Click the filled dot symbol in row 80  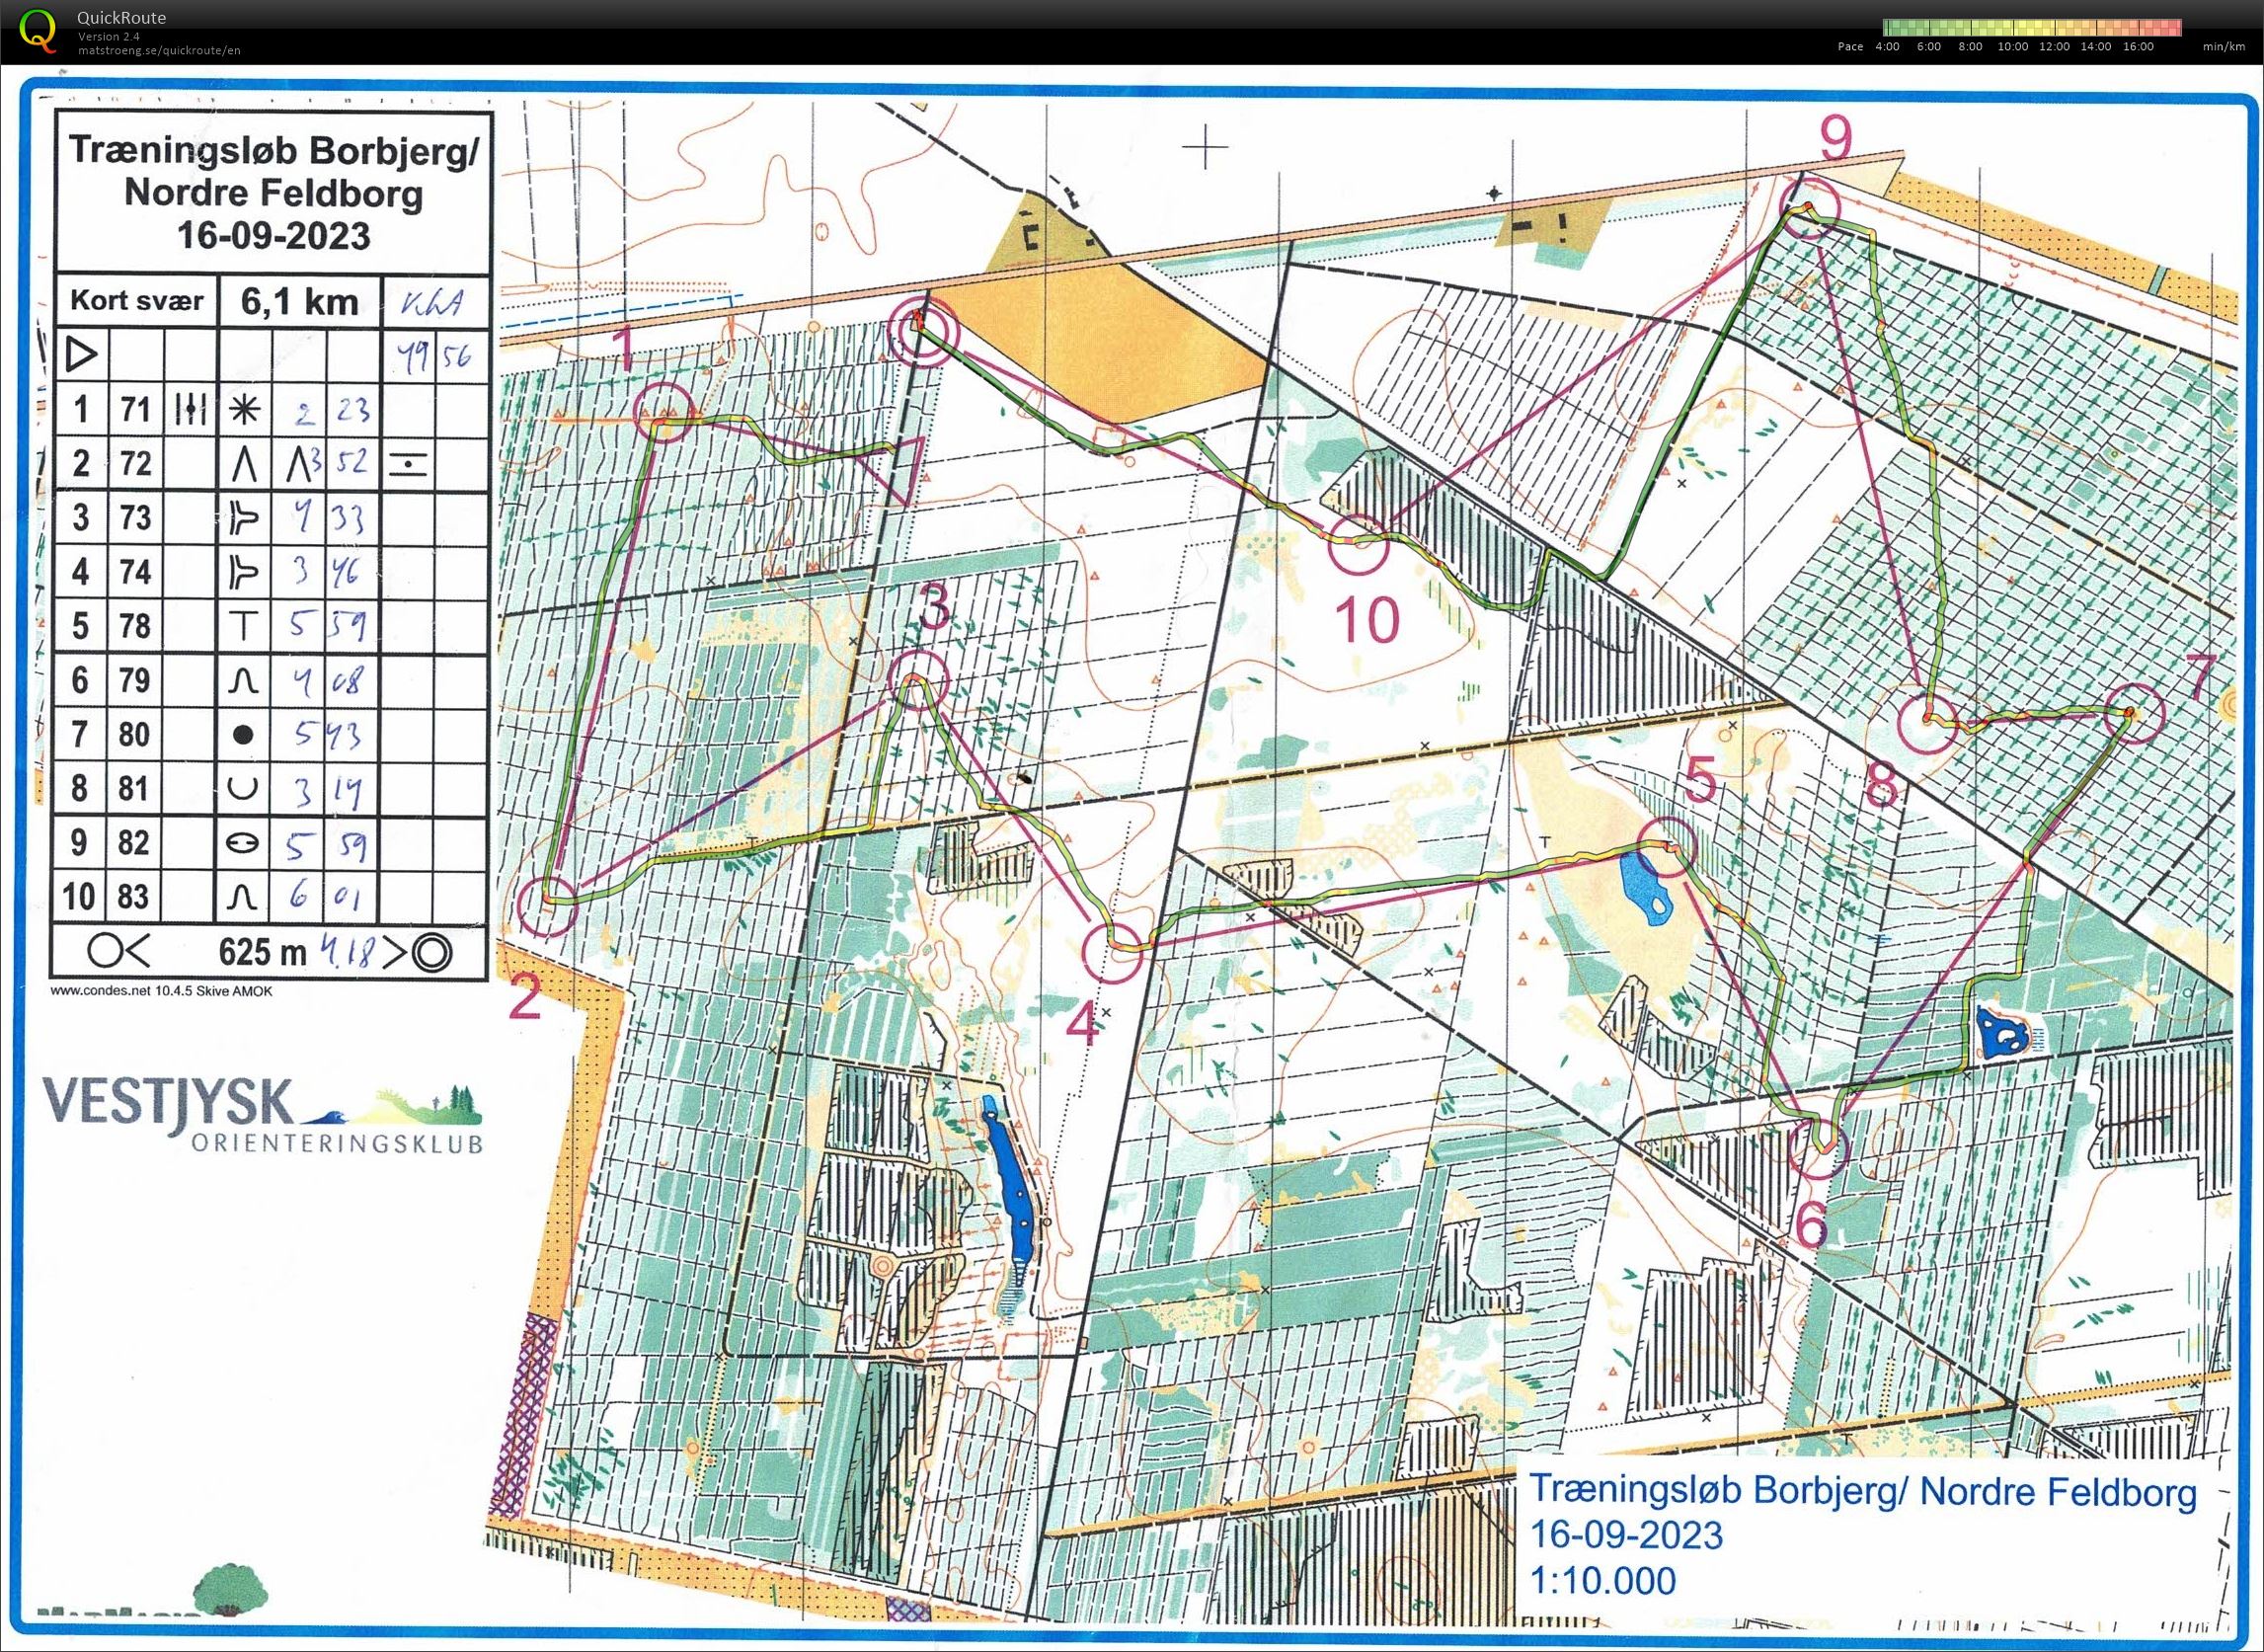pyautogui.click(x=242, y=735)
